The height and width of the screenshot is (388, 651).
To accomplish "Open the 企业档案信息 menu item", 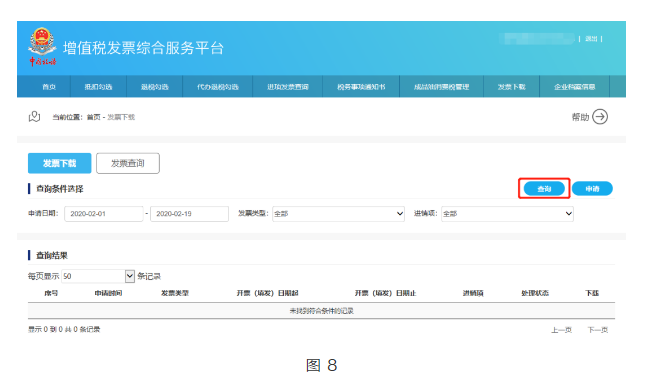I will [575, 87].
